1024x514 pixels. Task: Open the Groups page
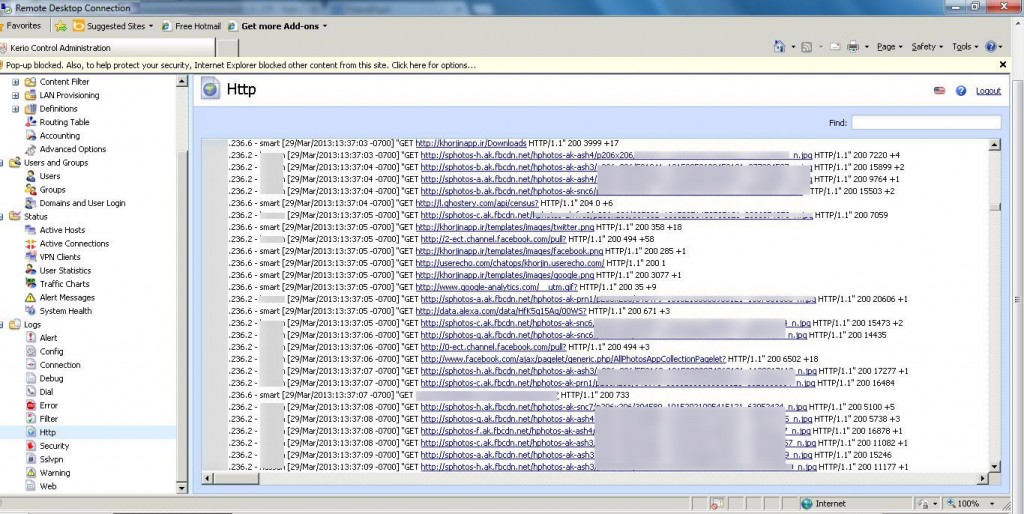[x=52, y=189]
